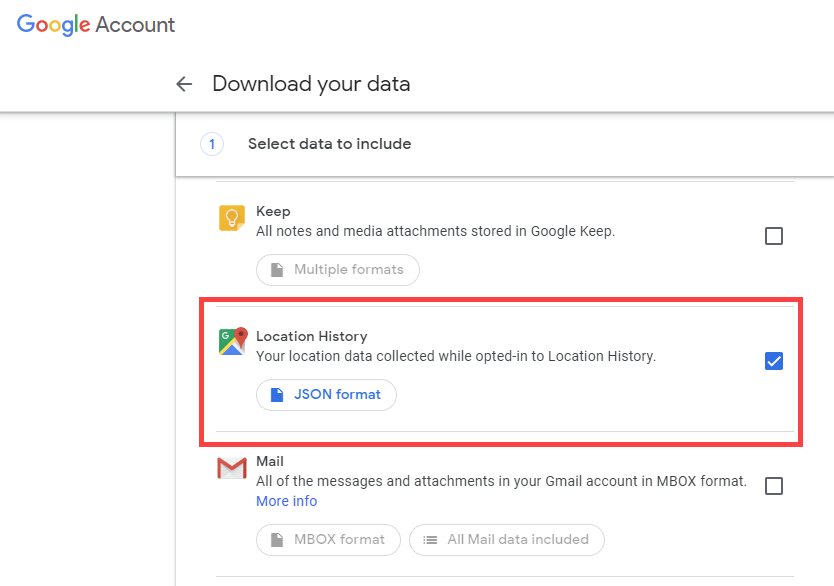Click the red Gmail envelope icon

tap(232, 468)
